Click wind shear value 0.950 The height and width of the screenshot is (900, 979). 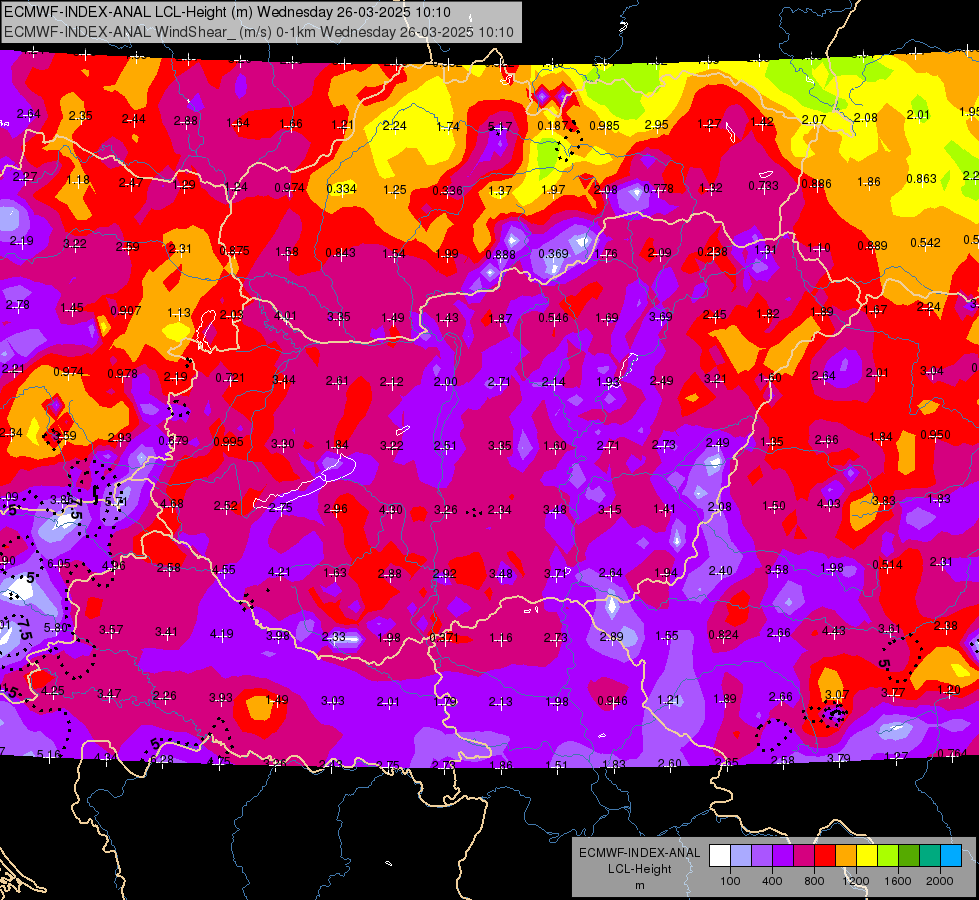(935, 434)
